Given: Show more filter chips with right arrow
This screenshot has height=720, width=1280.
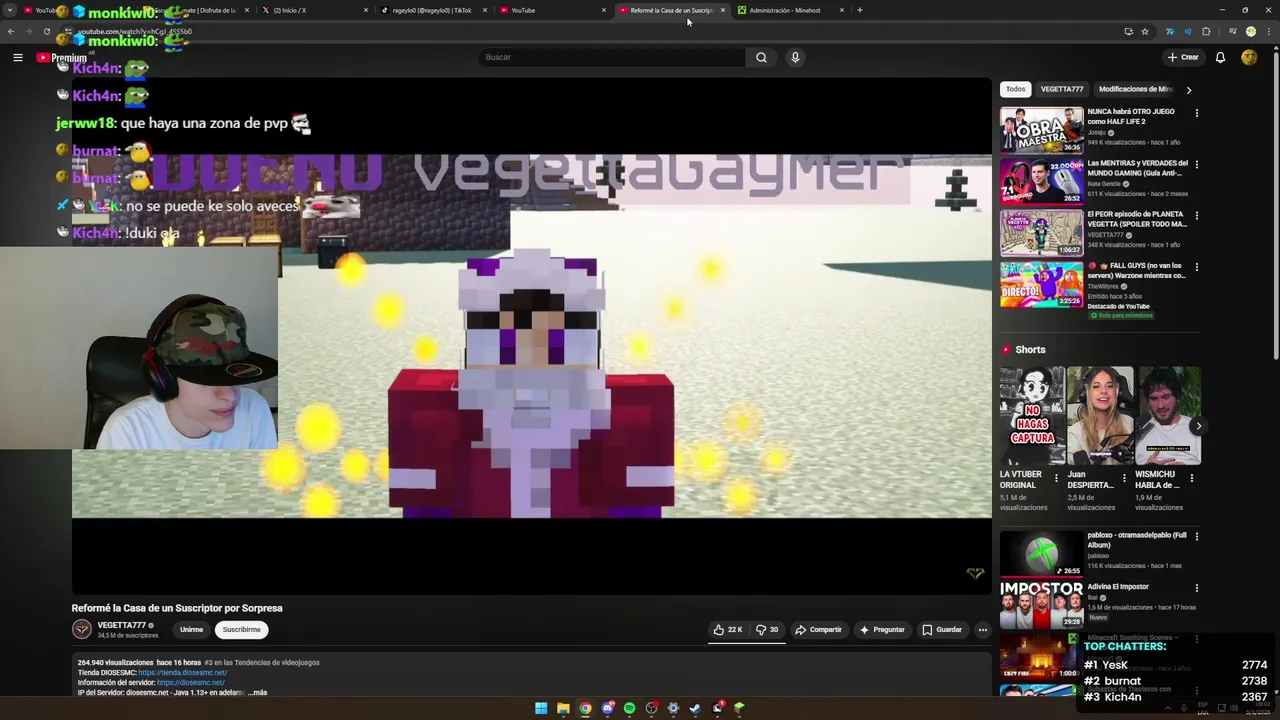Looking at the screenshot, I should (1188, 90).
